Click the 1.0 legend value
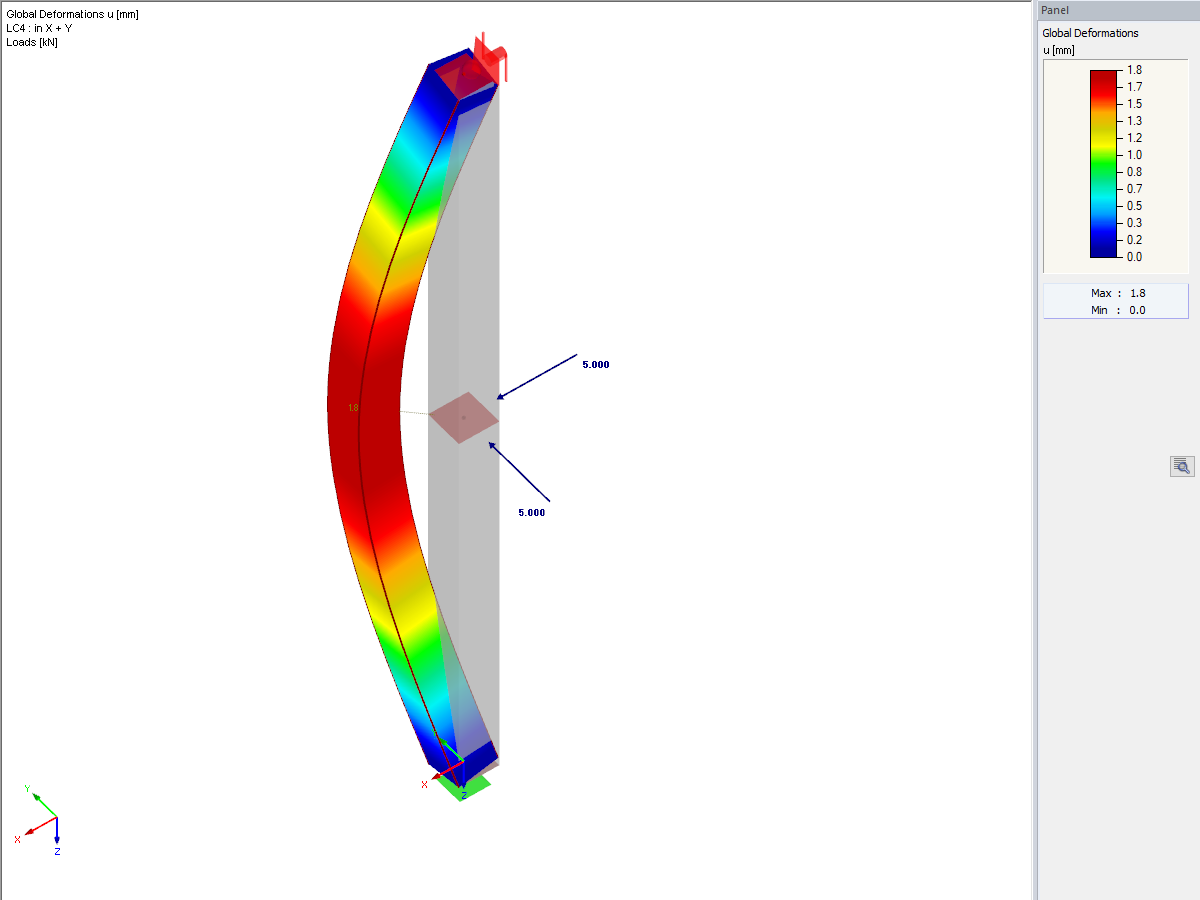Screen dimensions: 1200x900 (x=1134, y=155)
